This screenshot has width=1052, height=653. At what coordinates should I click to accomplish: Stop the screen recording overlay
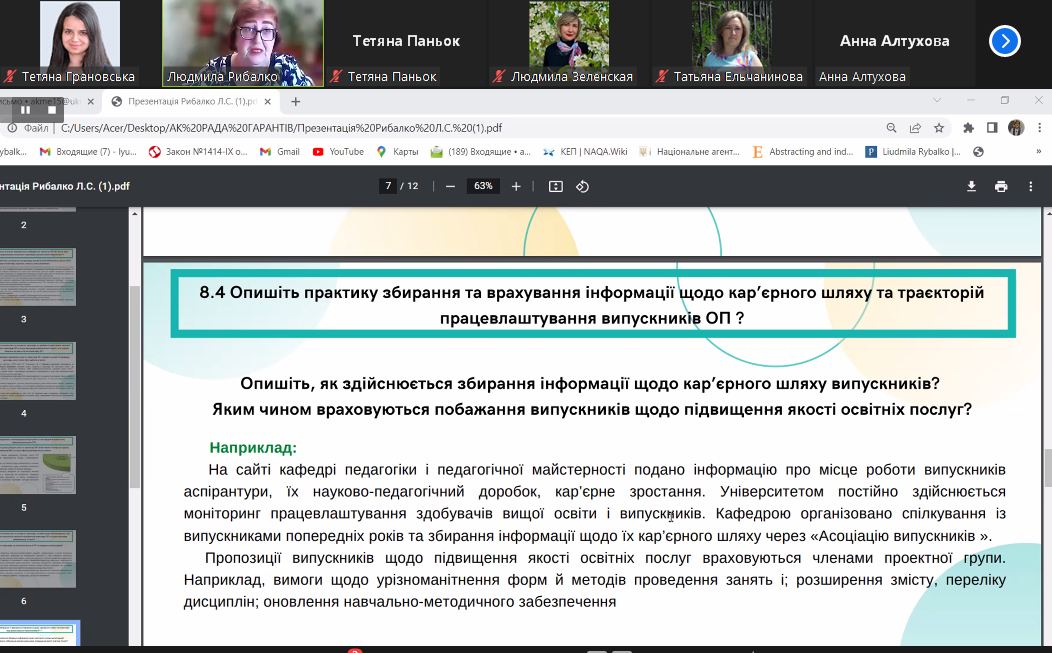(52, 109)
